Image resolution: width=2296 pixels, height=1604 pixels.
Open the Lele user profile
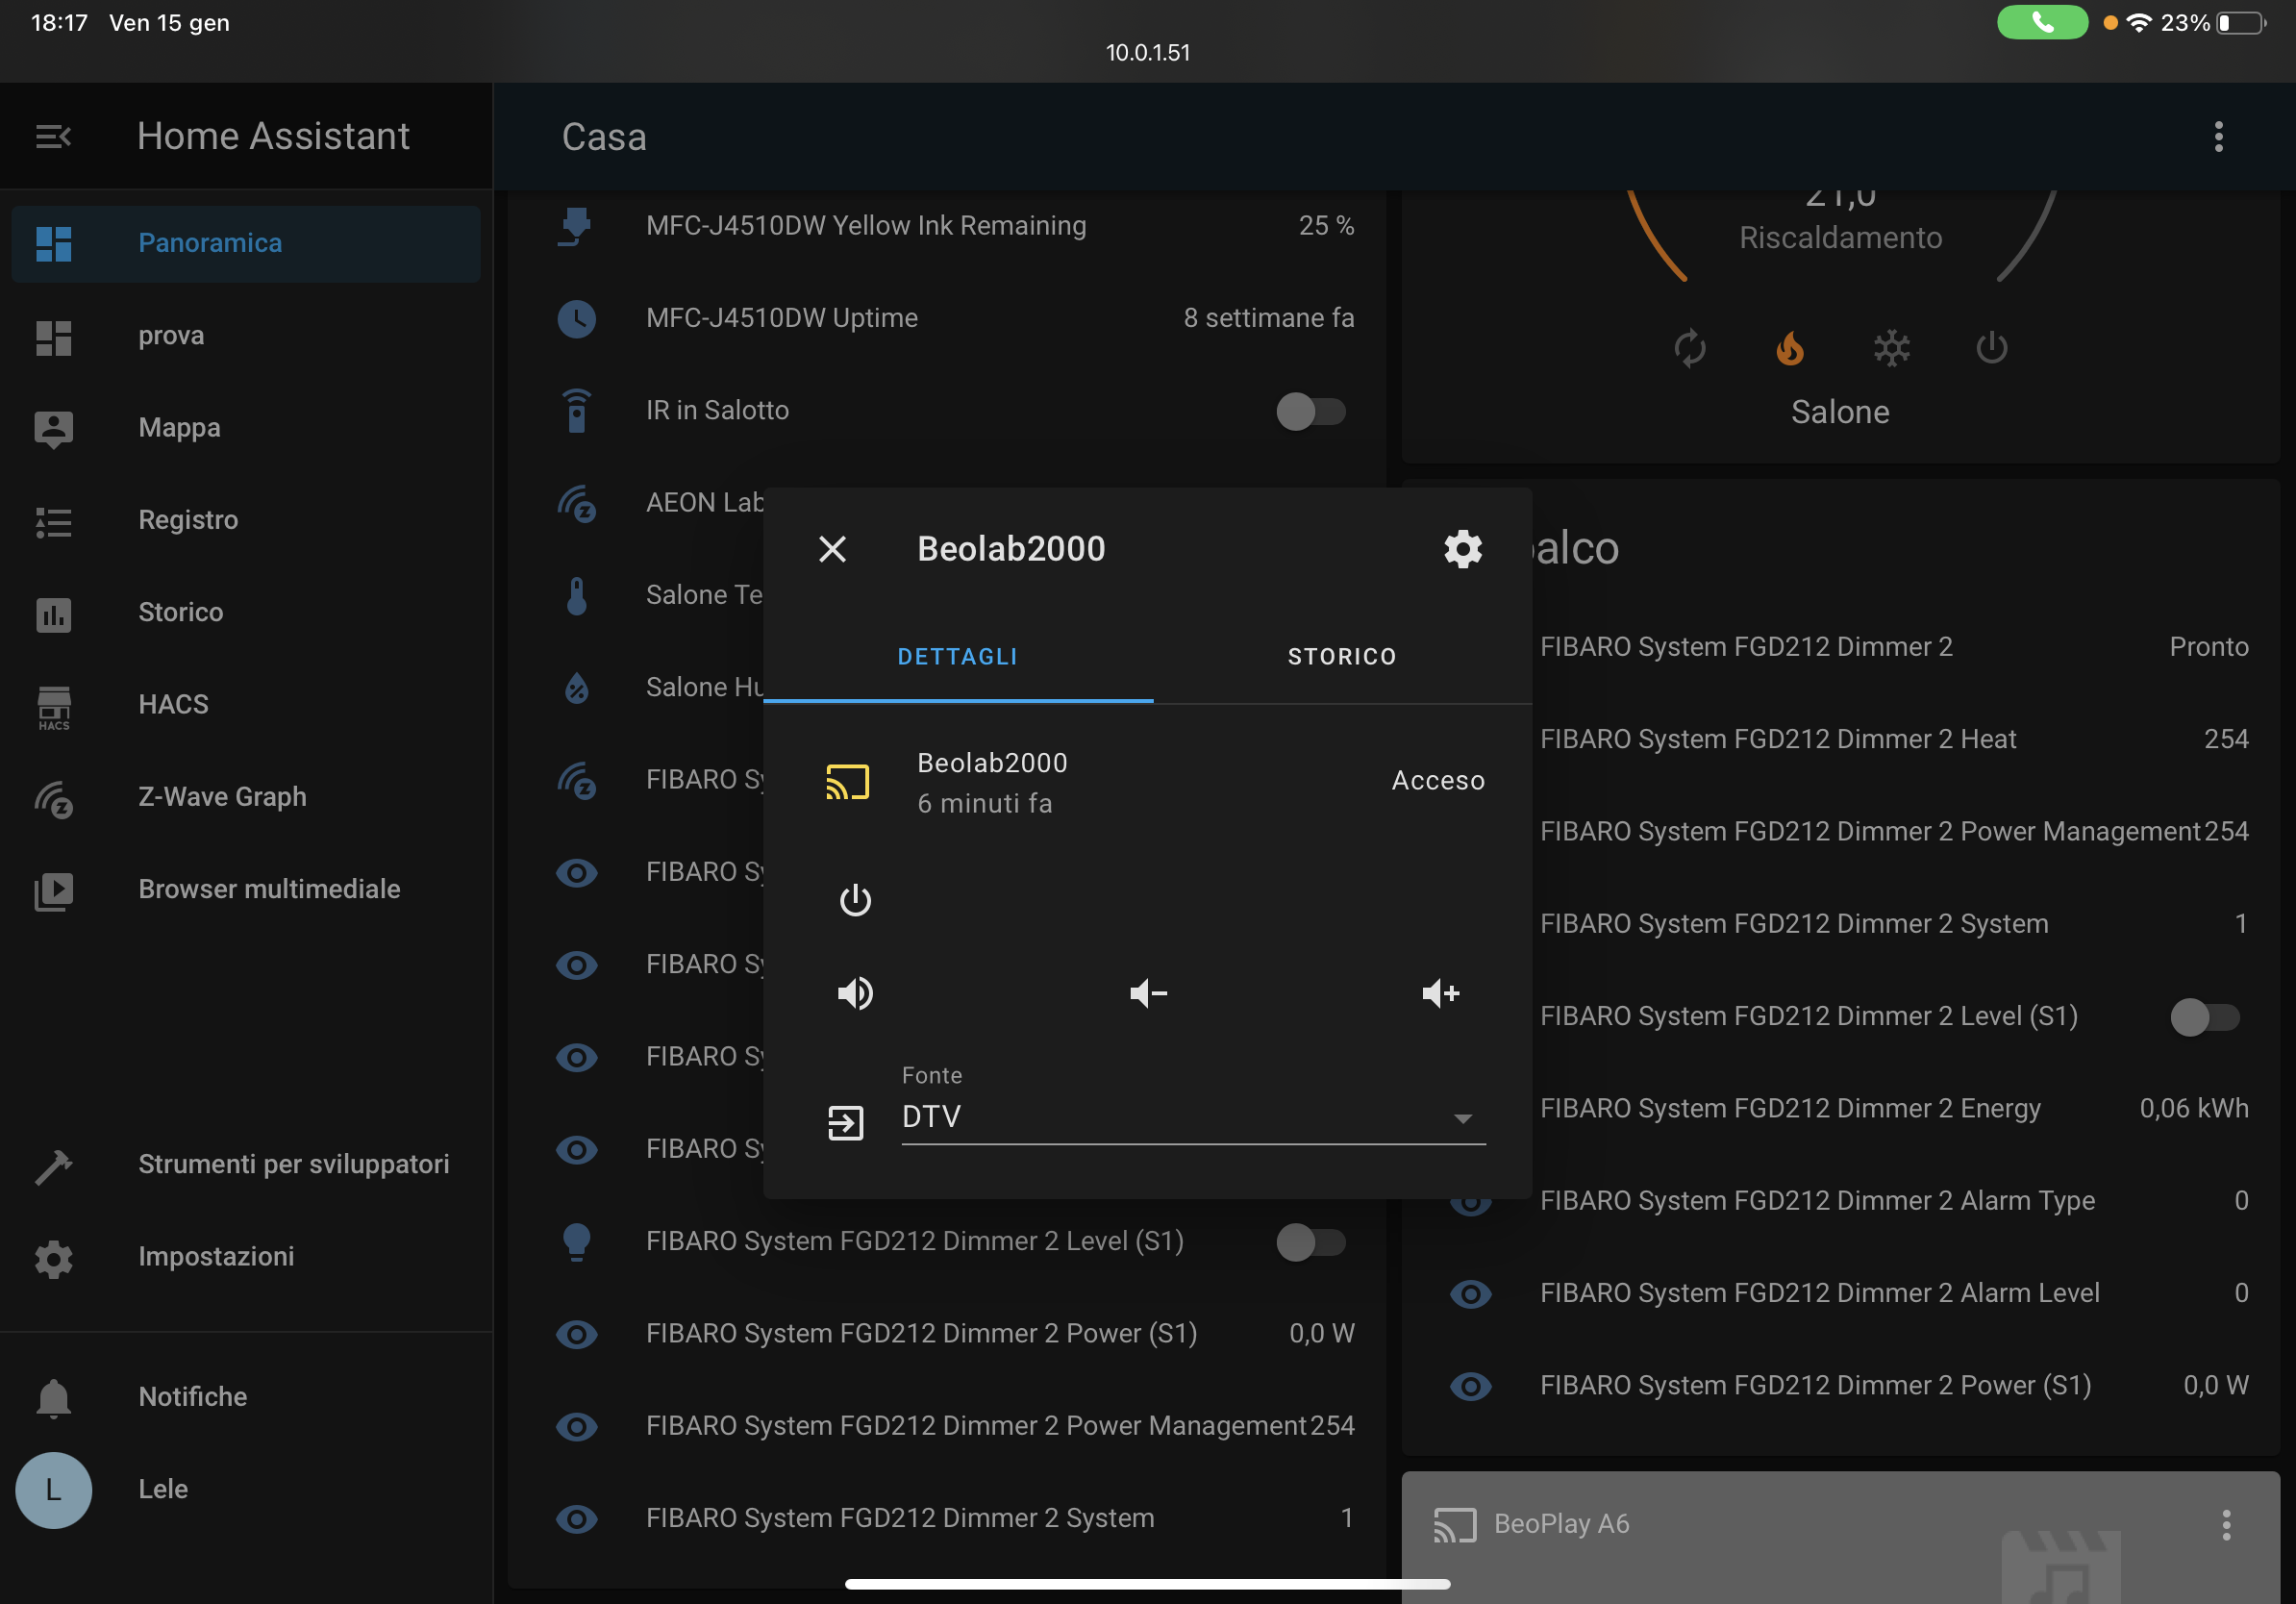(x=162, y=1489)
